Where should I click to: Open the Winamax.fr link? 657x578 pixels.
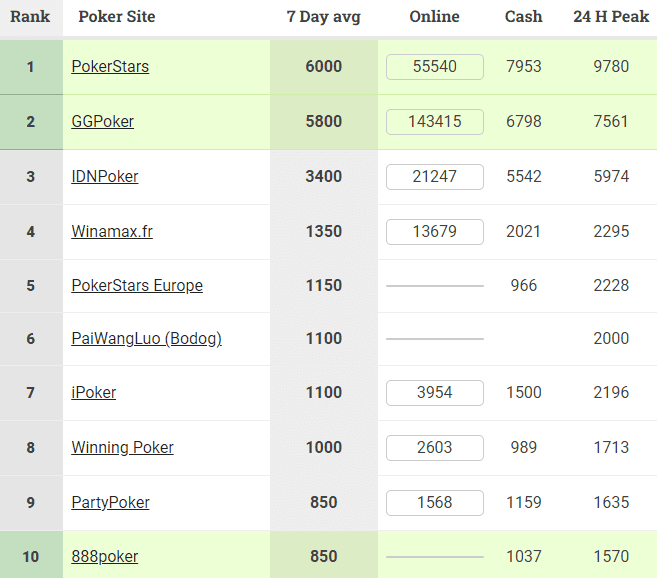coord(112,231)
